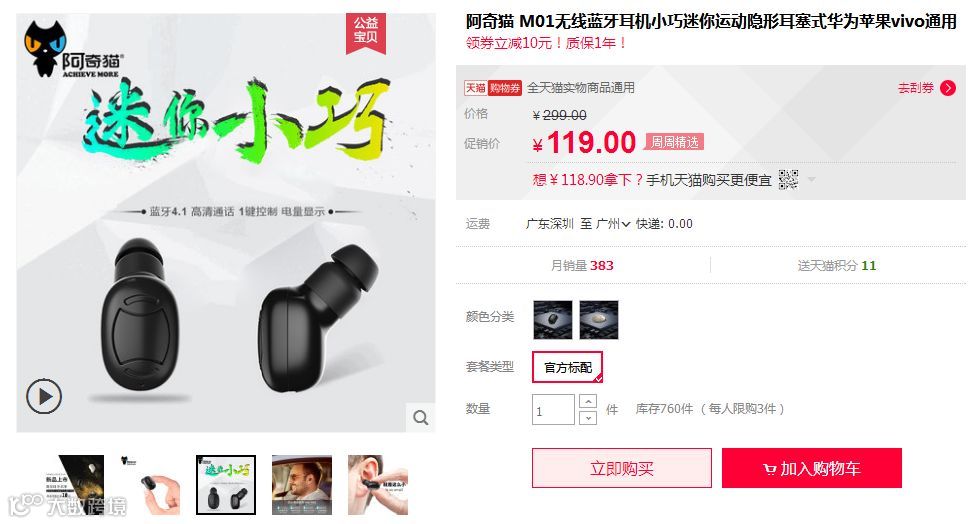Decrease quantity with the down arrow
Image resolution: width=973 pixels, height=524 pixels.
[x=588, y=418]
